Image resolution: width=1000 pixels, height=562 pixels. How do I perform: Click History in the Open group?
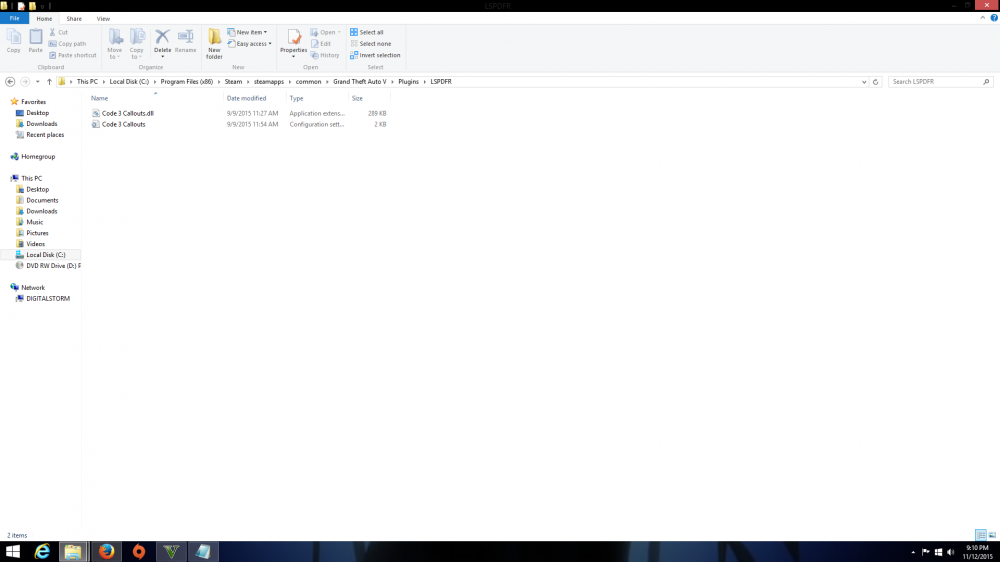[325, 55]
